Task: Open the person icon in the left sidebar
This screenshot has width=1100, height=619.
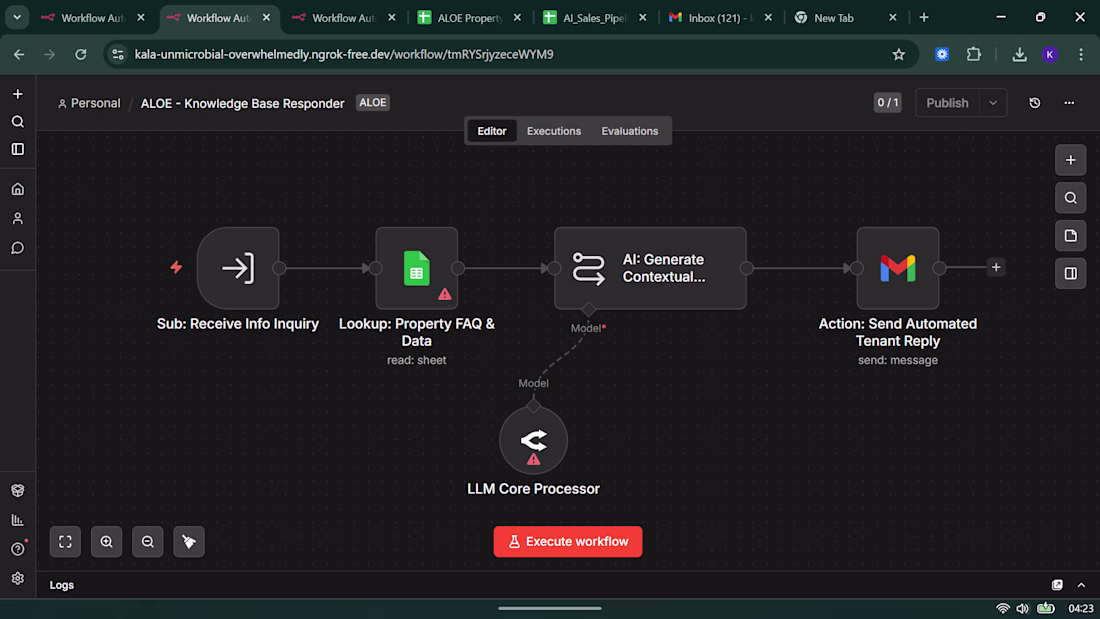Action: click(18, 218)
